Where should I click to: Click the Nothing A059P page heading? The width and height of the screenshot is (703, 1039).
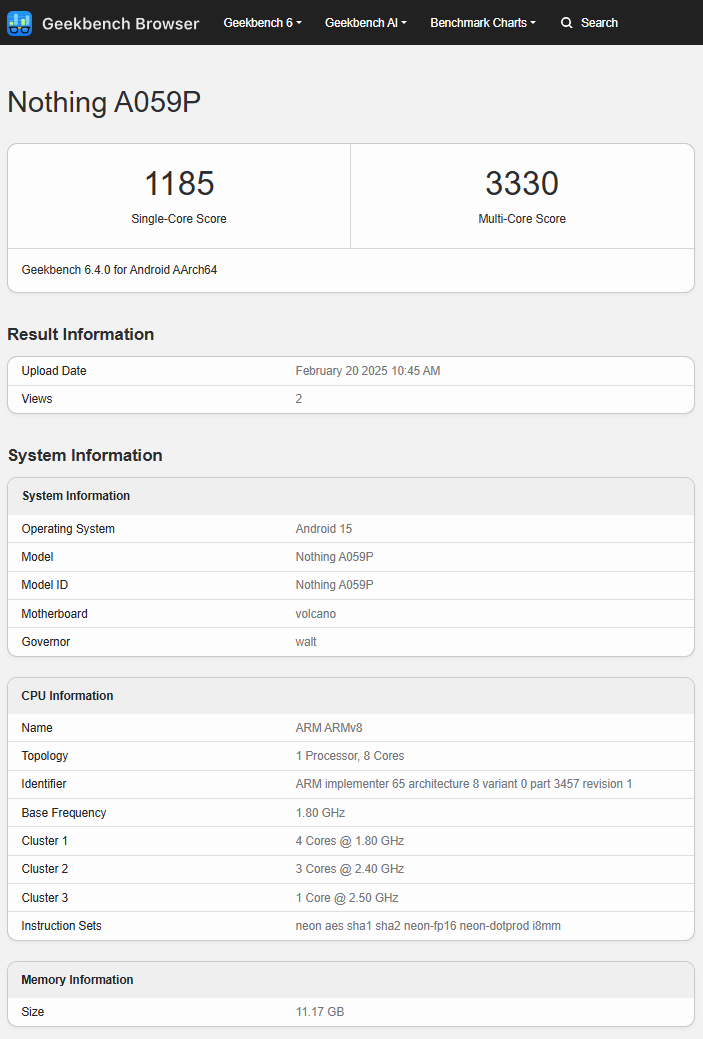point(103,102)
